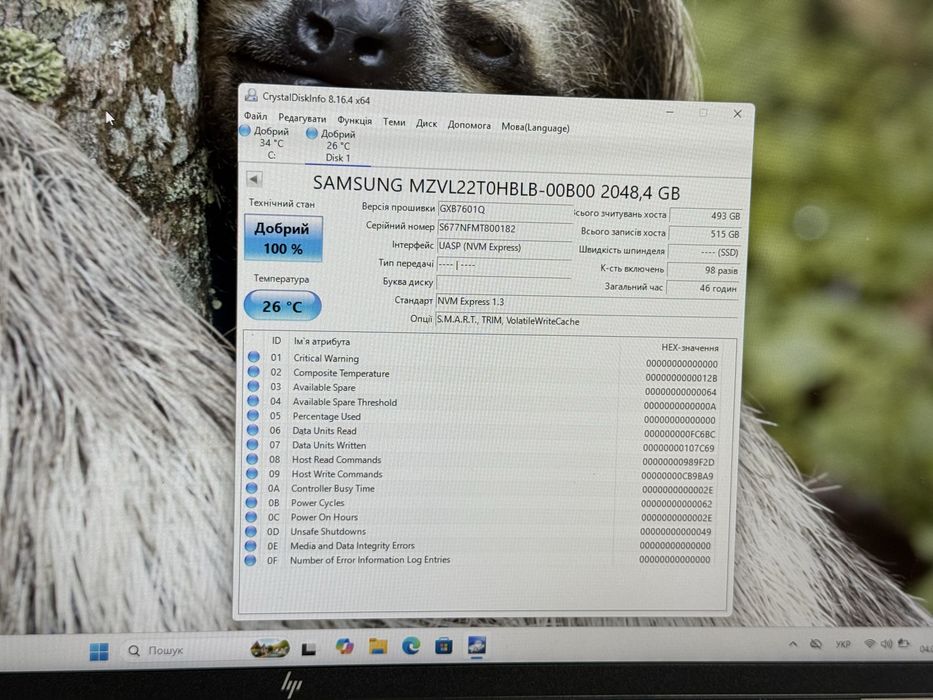Click the status circle for Percentage Used
Image resolution: width=933 pixels, height=700 pixels.
click(x=253, y=415)
